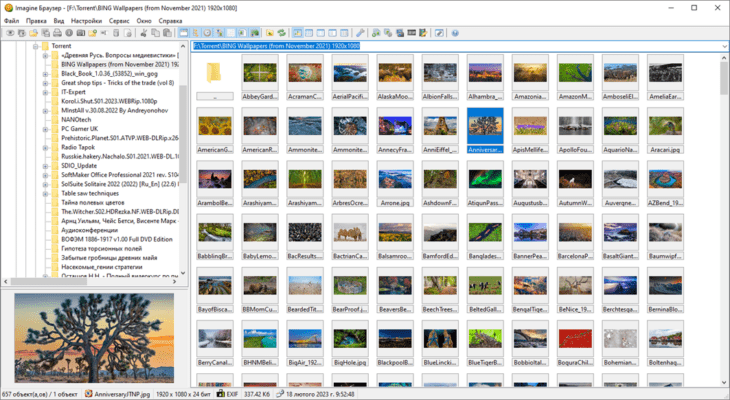Click the camera capture icon in toolbar
Viewport: 730px width, 400px height.
coord(81,33)
